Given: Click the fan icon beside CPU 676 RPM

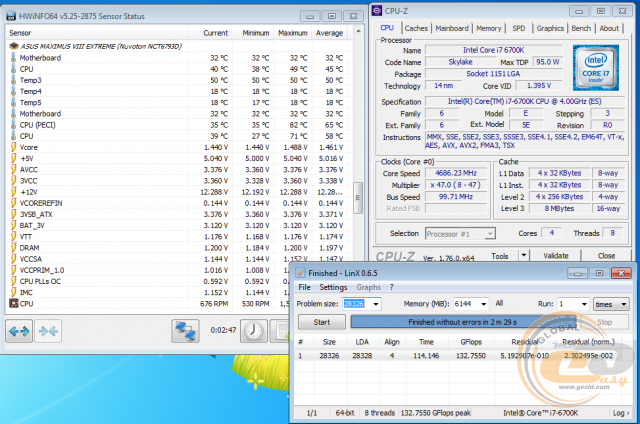Looking at the screenshot, I should [13, 303].
